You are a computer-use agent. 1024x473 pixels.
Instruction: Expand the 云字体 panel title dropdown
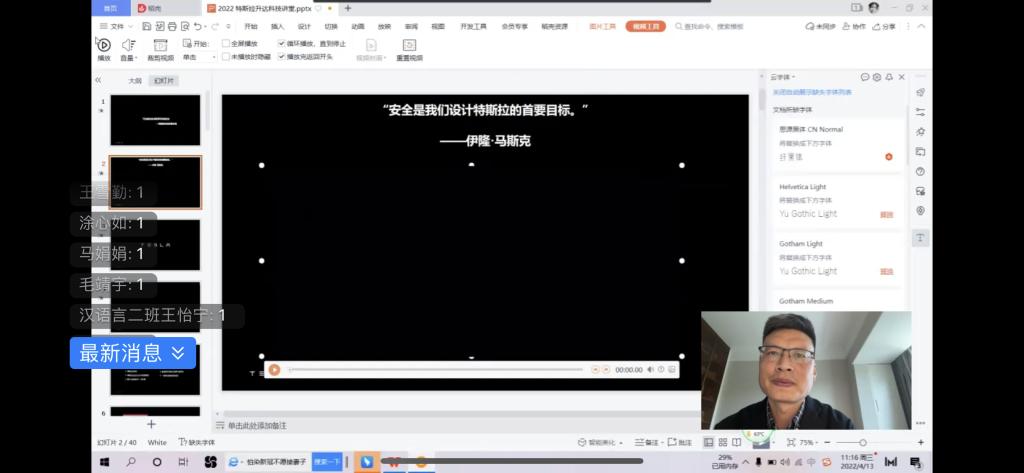(793, 77)
